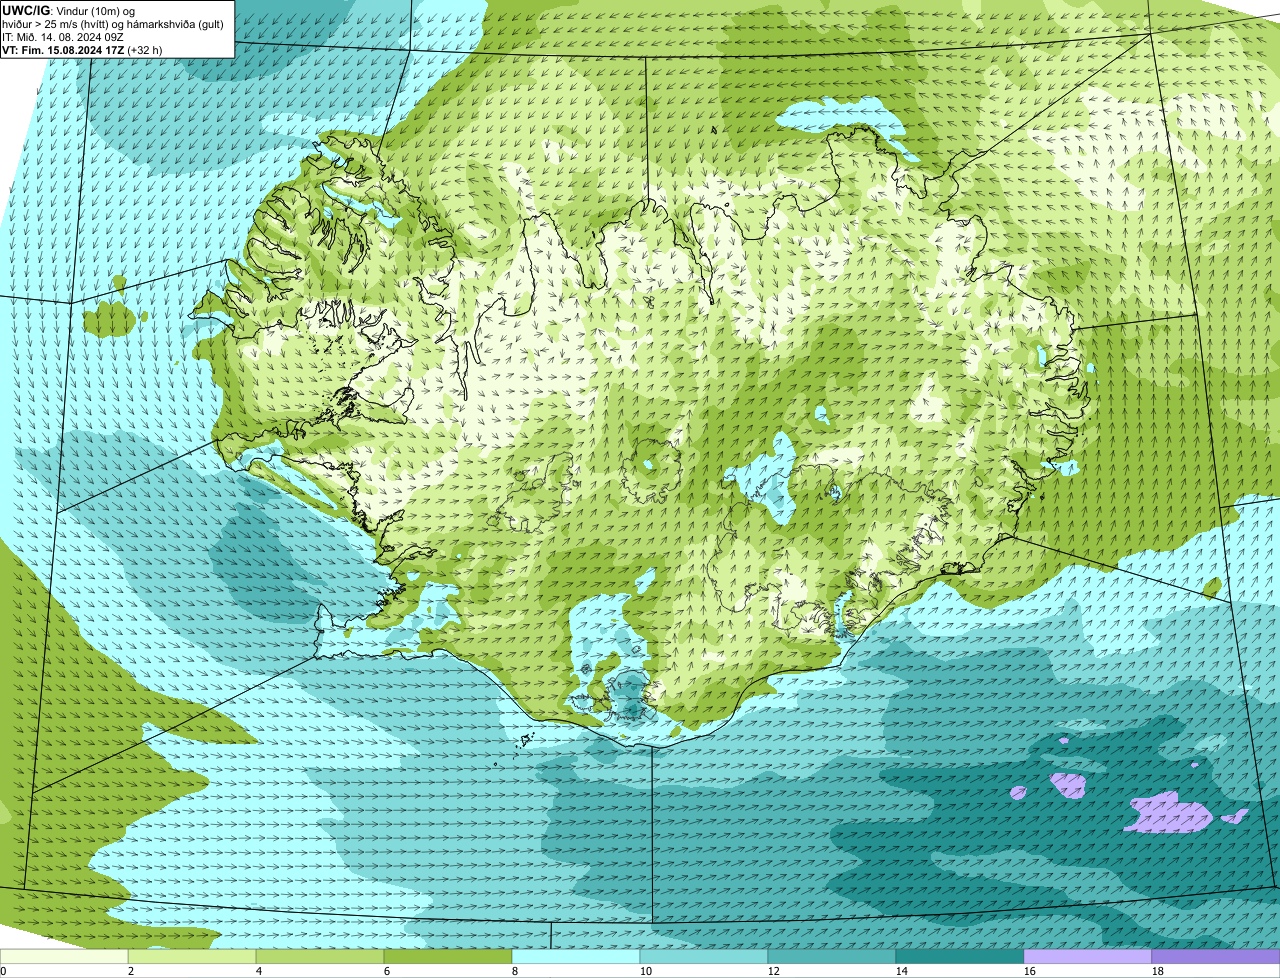Image resolution: width=1280 pixels, height=978 pixels.
Task: Click the scale label "0"
Action: [3, 971]
